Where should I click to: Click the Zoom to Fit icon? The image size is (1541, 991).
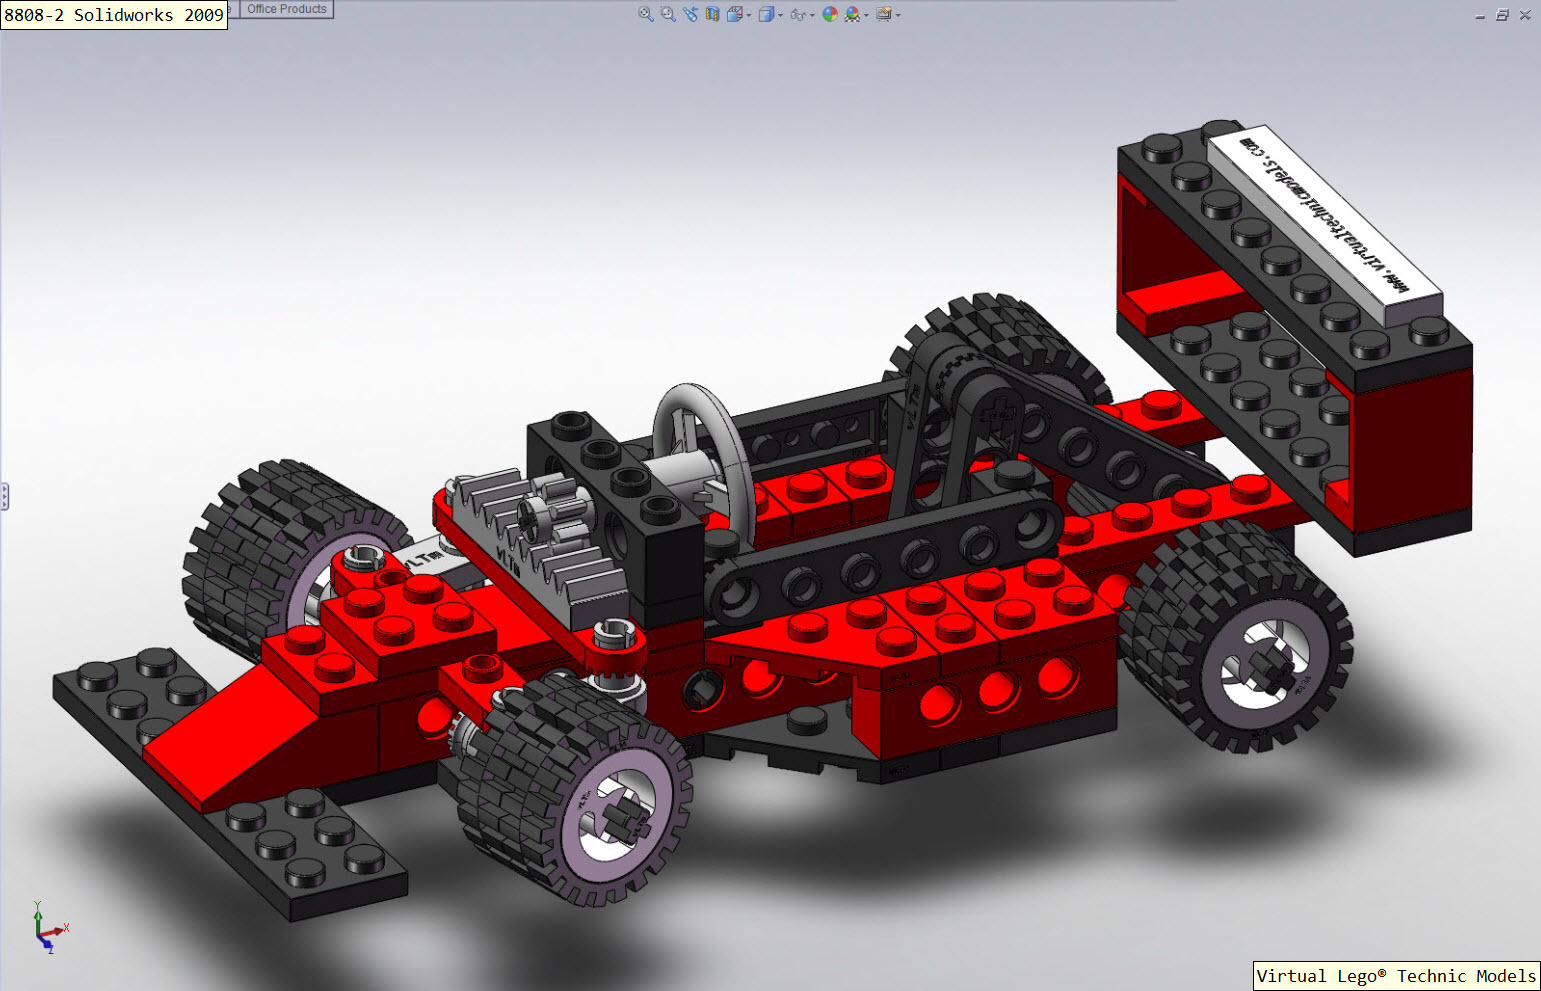646,14
